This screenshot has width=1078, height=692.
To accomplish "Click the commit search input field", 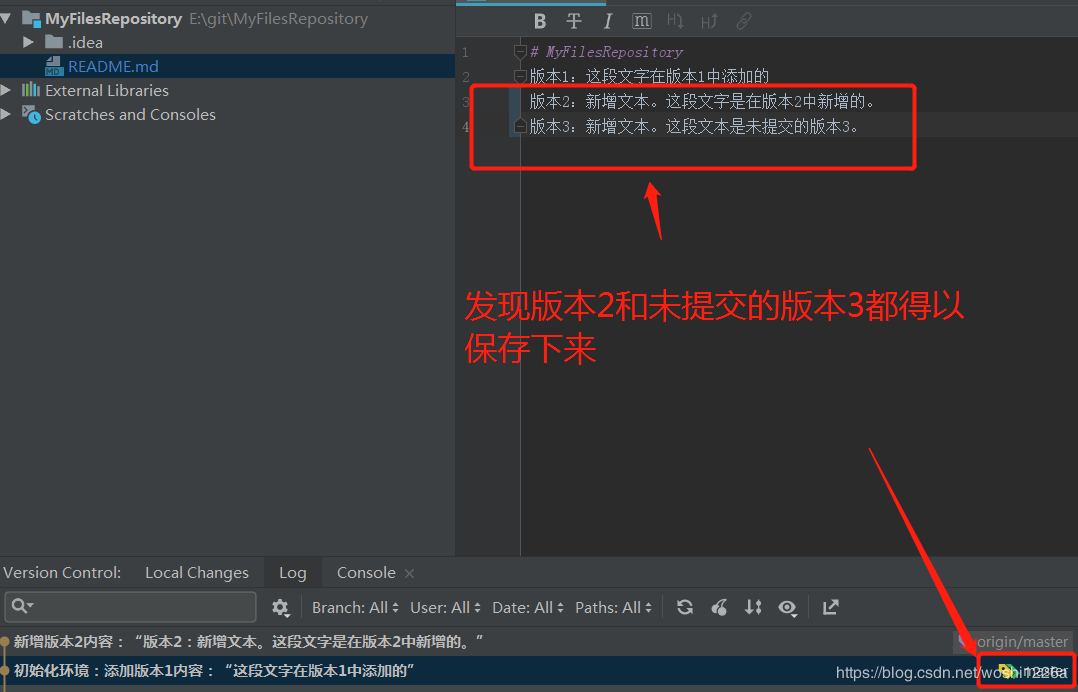I will tap(130, 607).
